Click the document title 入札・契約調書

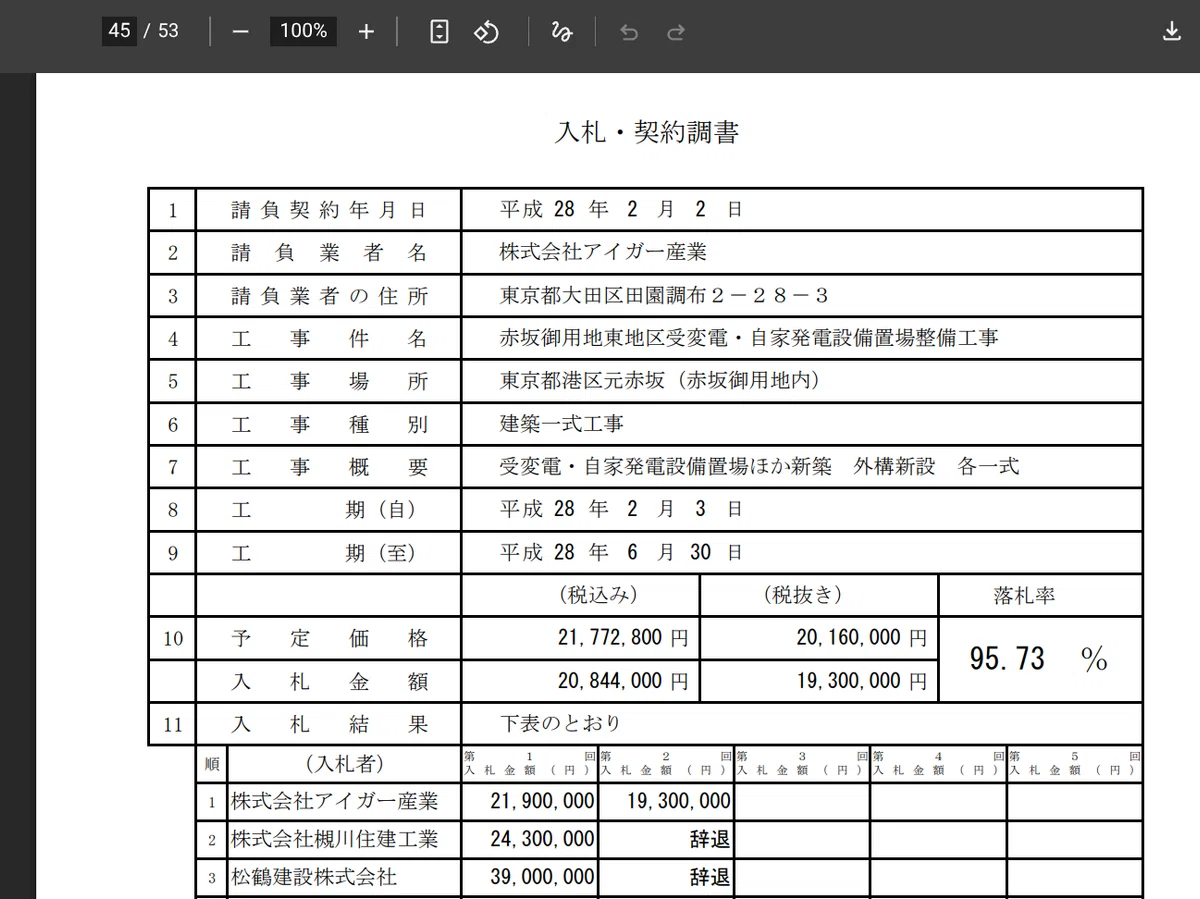point(647,132)
